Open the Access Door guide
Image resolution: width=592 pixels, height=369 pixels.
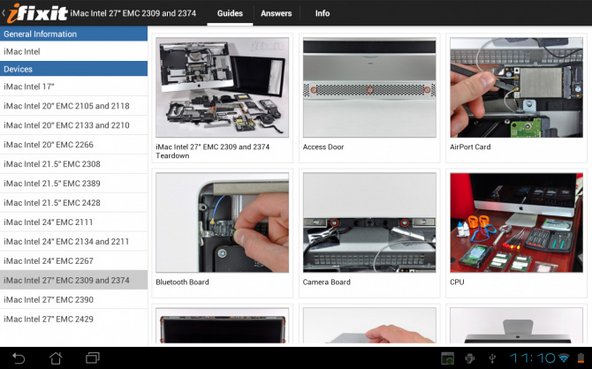(369, 98)
